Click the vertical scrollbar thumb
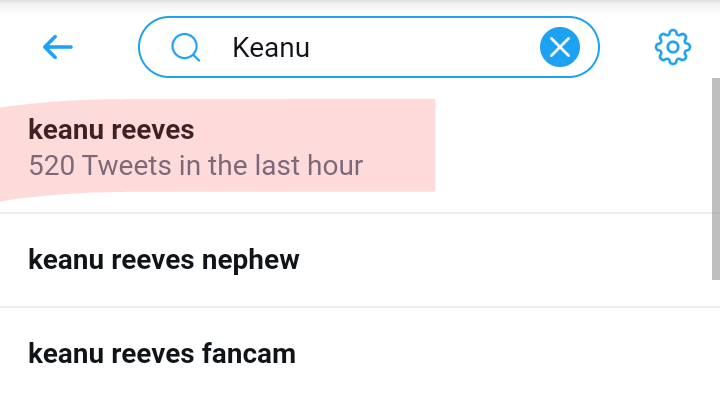Image resolution: width=720 pixels, height=398 pixels. 715,179
